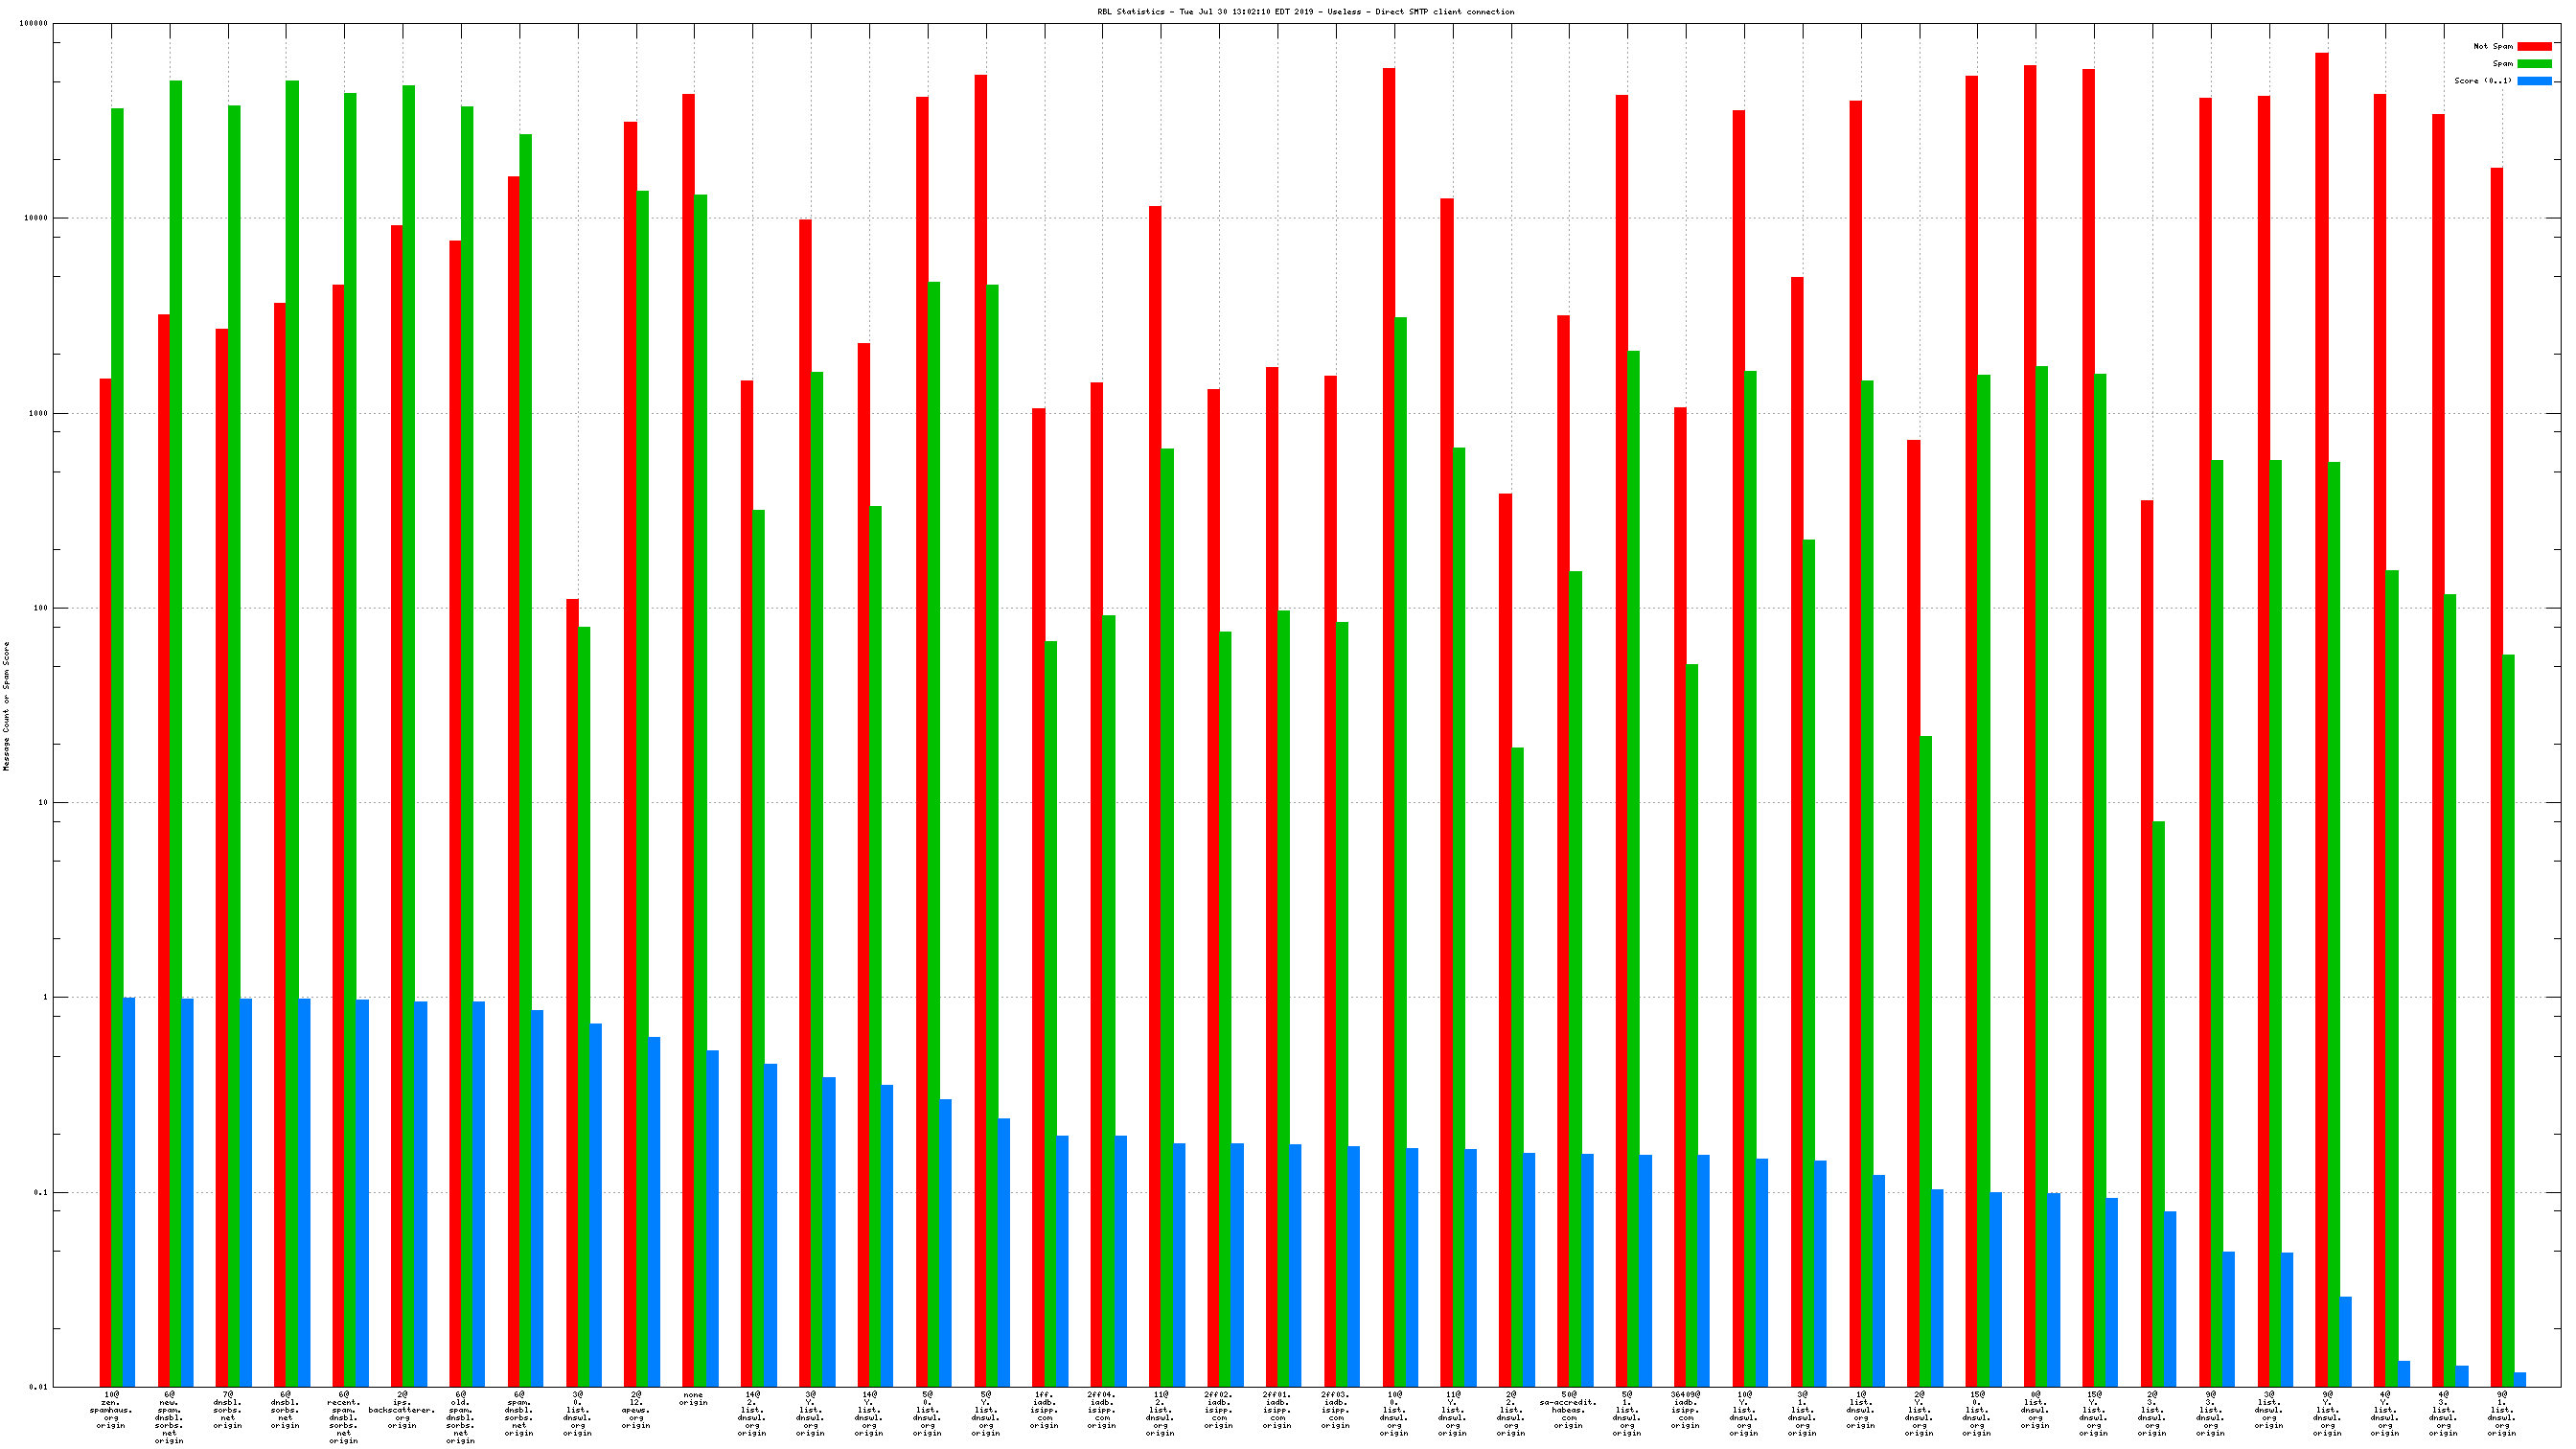The height and width of the screenshot is (1449, 2576).
Task: Click the 0.01 y-axis tick label
Action: point(38,1387)
